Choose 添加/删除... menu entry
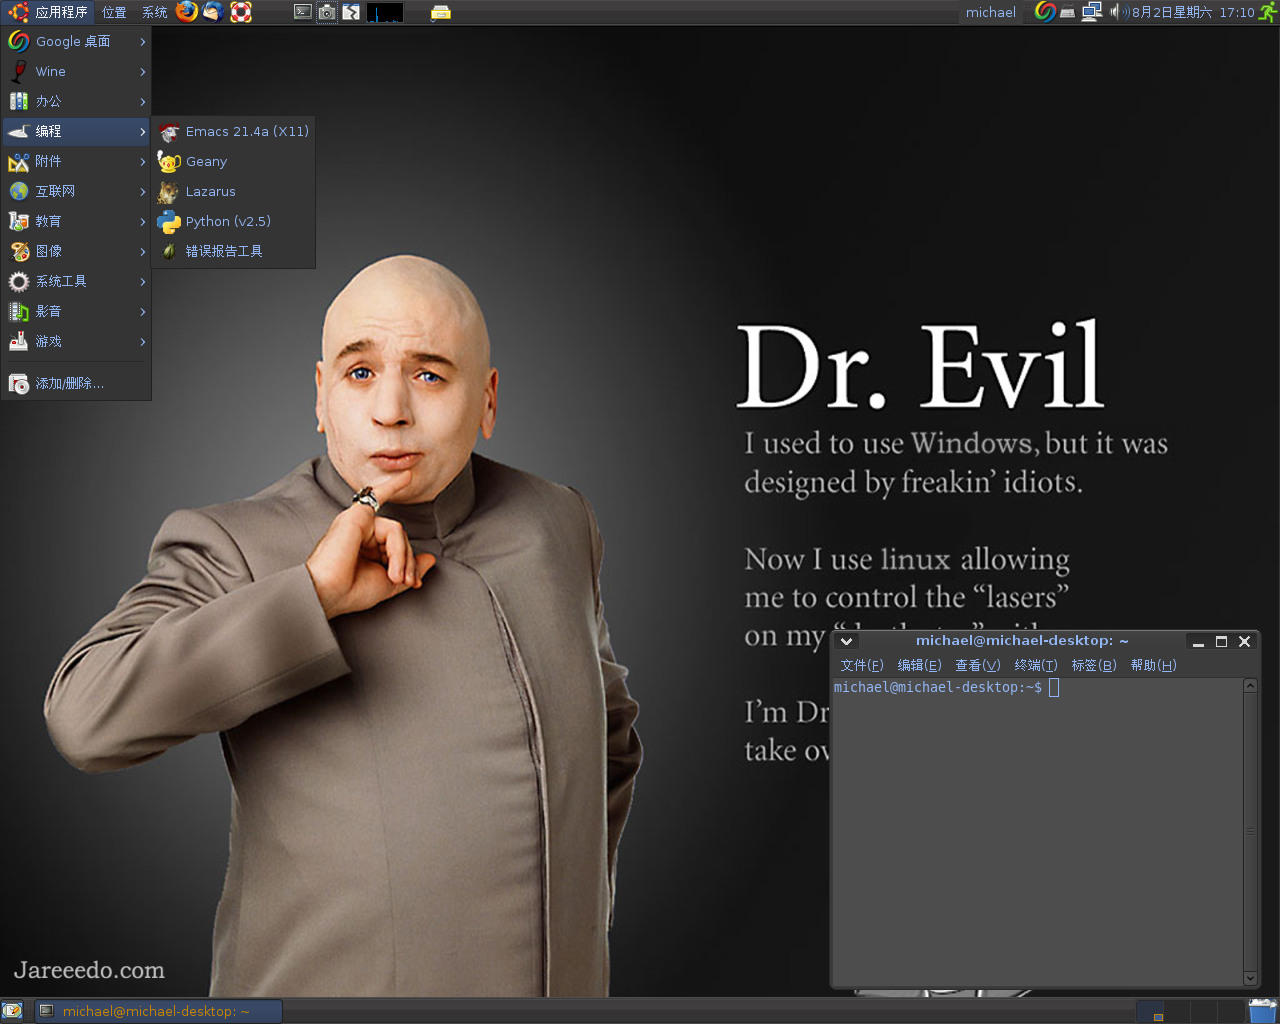The height and width of the screenshot is (1024, 1280). [76, 383]
